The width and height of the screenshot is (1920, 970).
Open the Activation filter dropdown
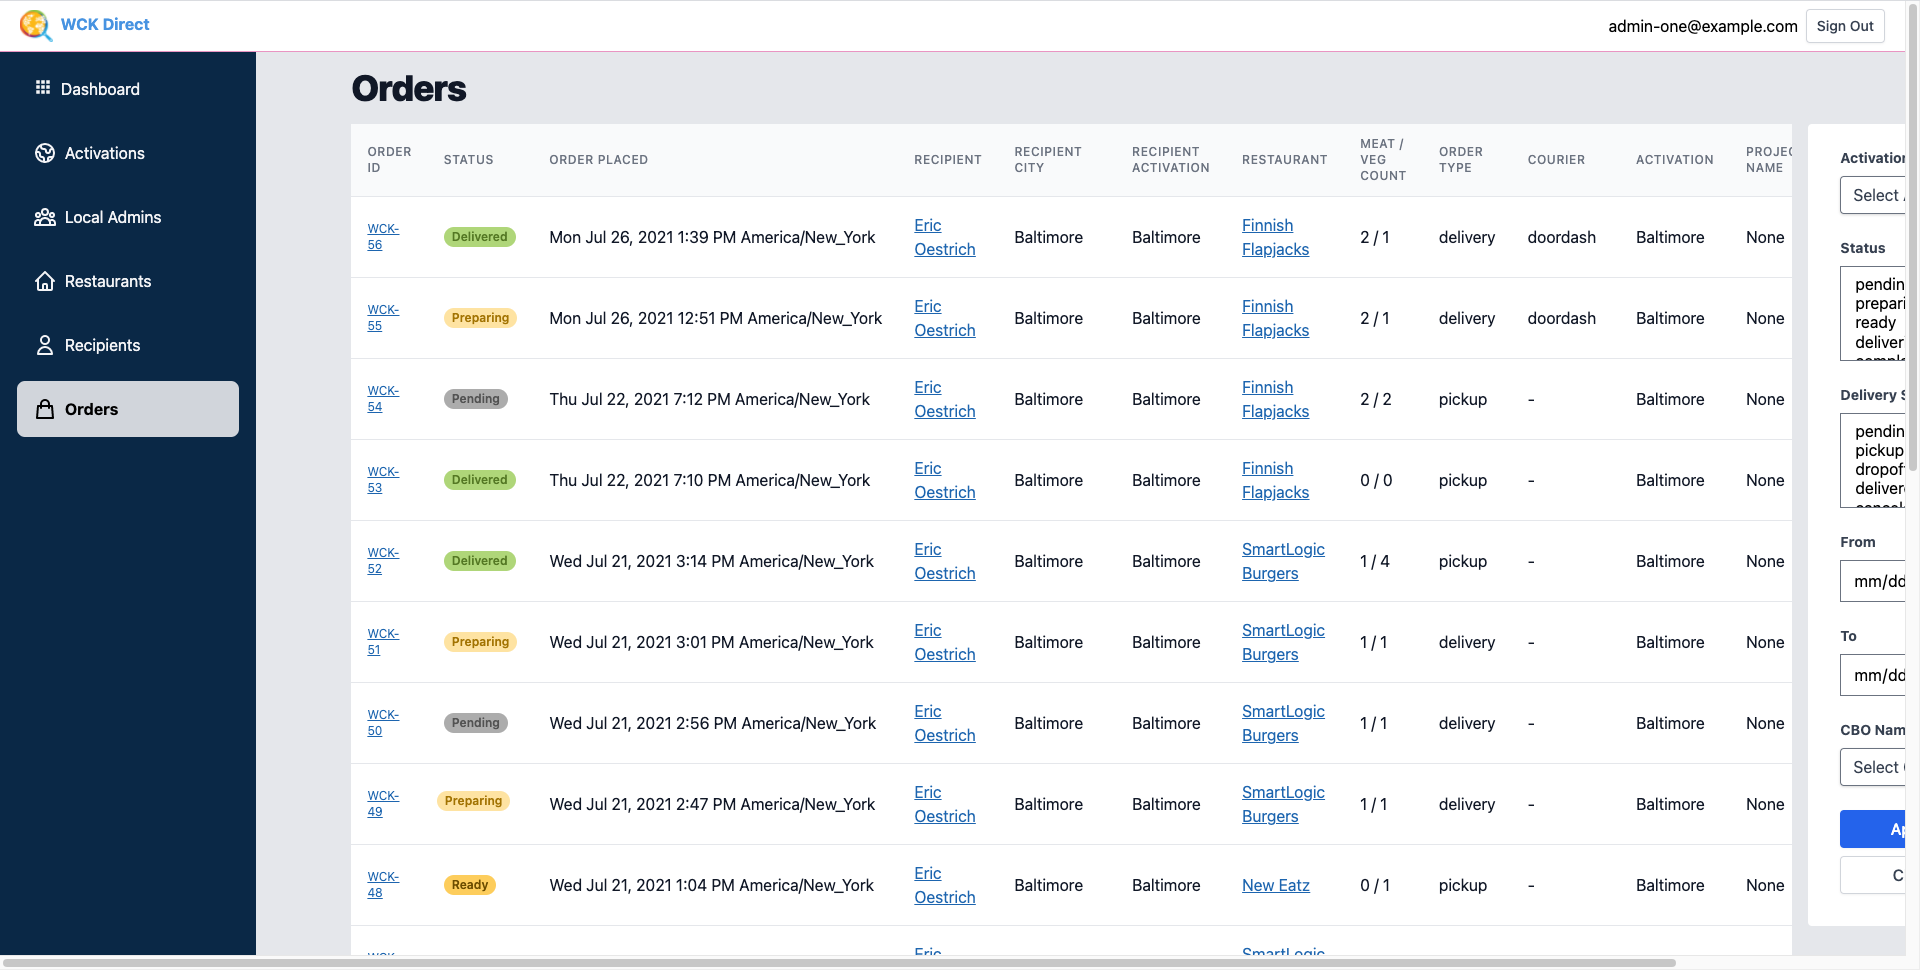1874,195
